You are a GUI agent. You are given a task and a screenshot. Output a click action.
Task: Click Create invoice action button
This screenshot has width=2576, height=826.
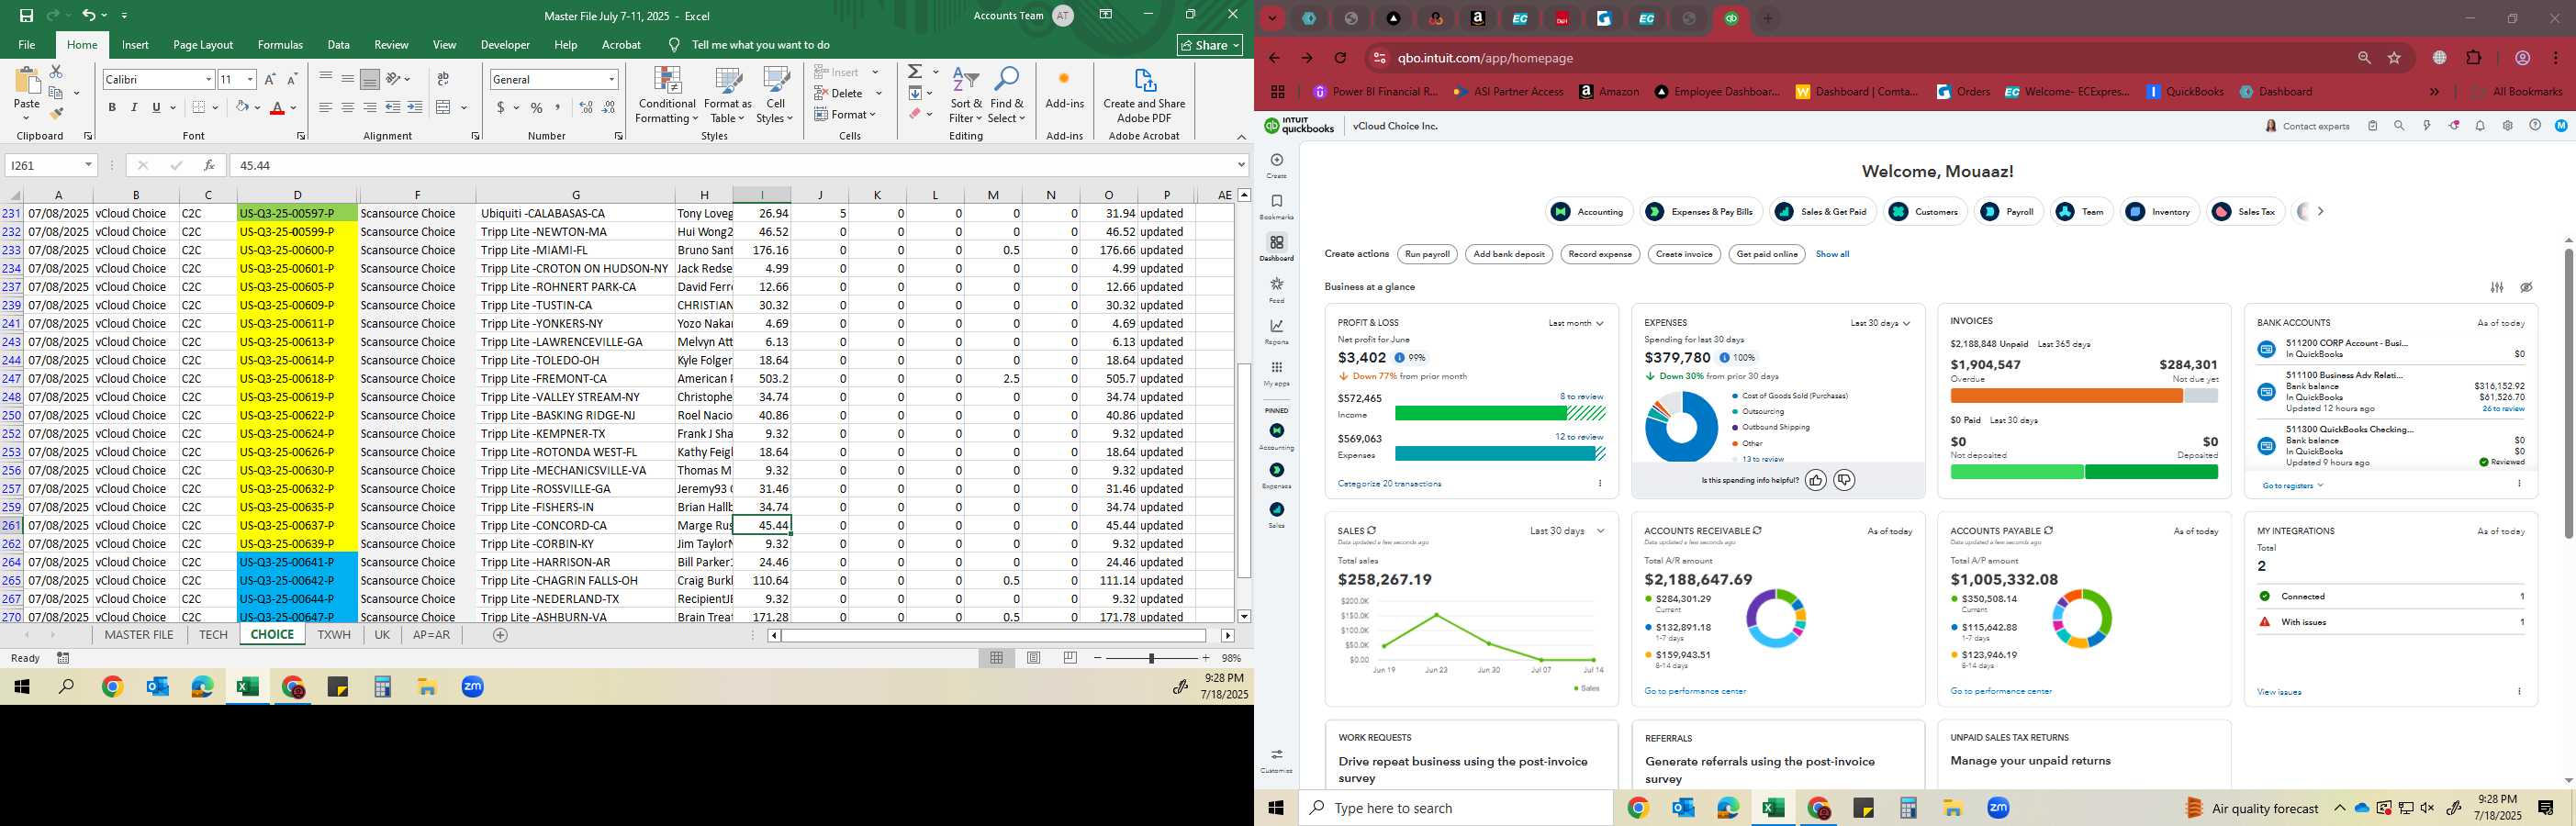pos(1684,254)
